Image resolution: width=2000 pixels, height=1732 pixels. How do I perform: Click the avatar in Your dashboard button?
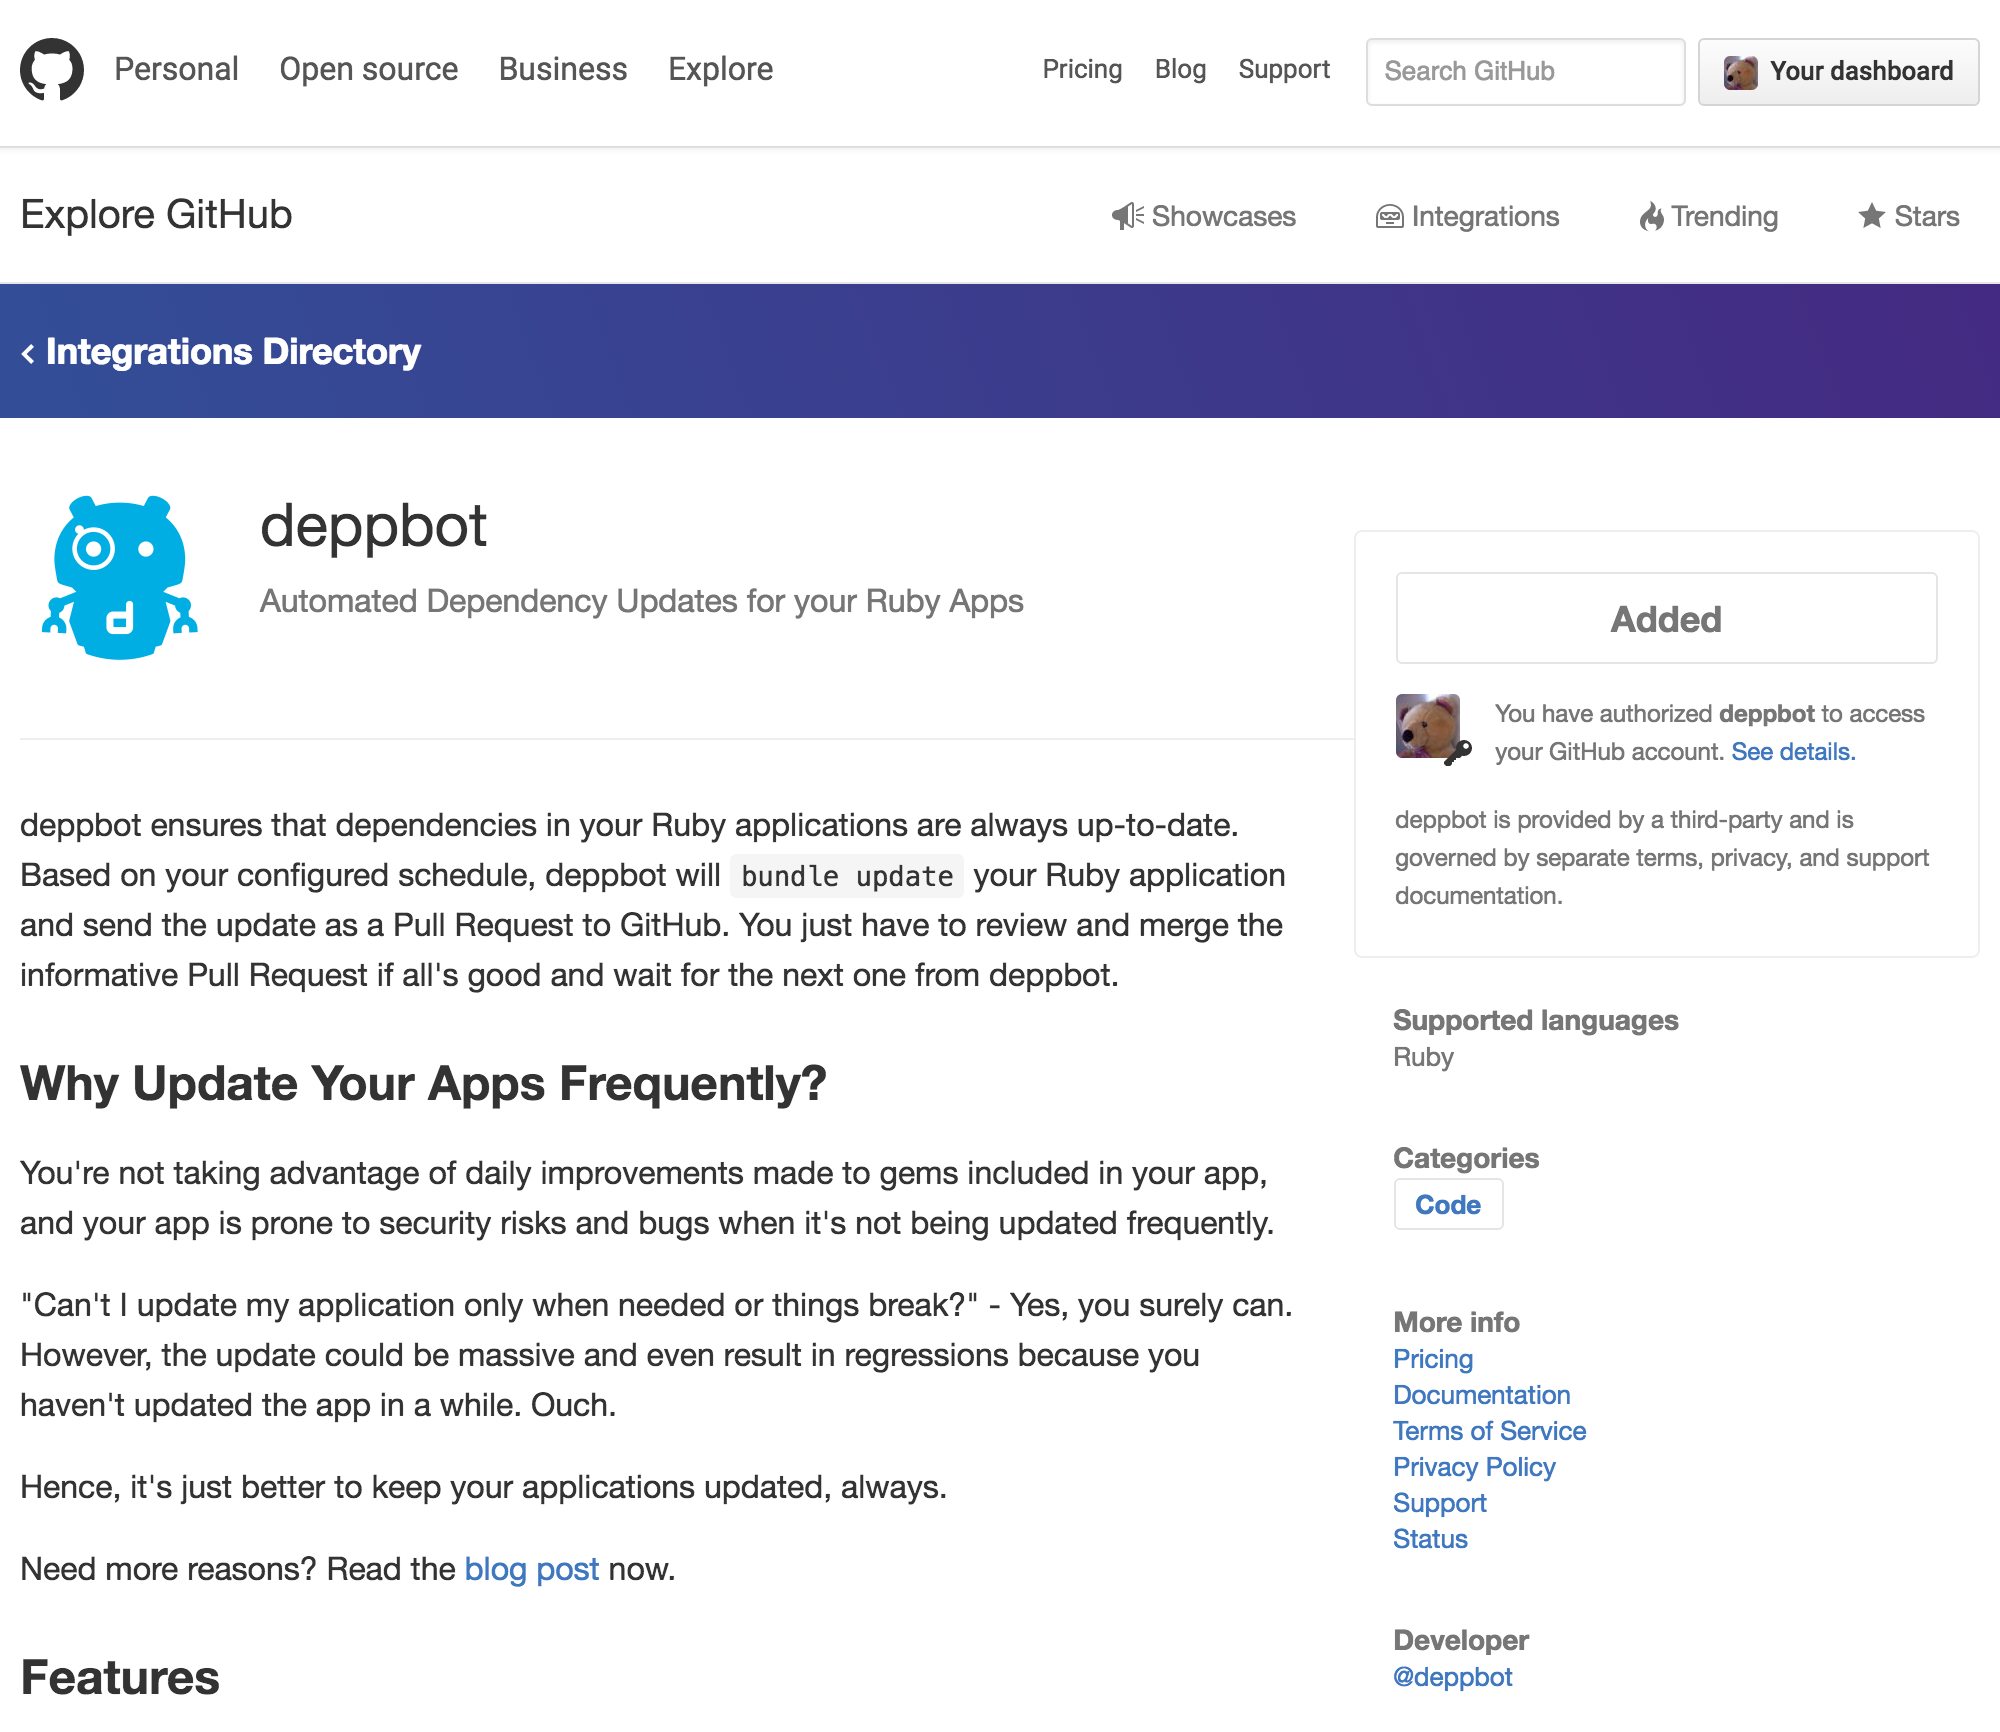(1740, 72)
